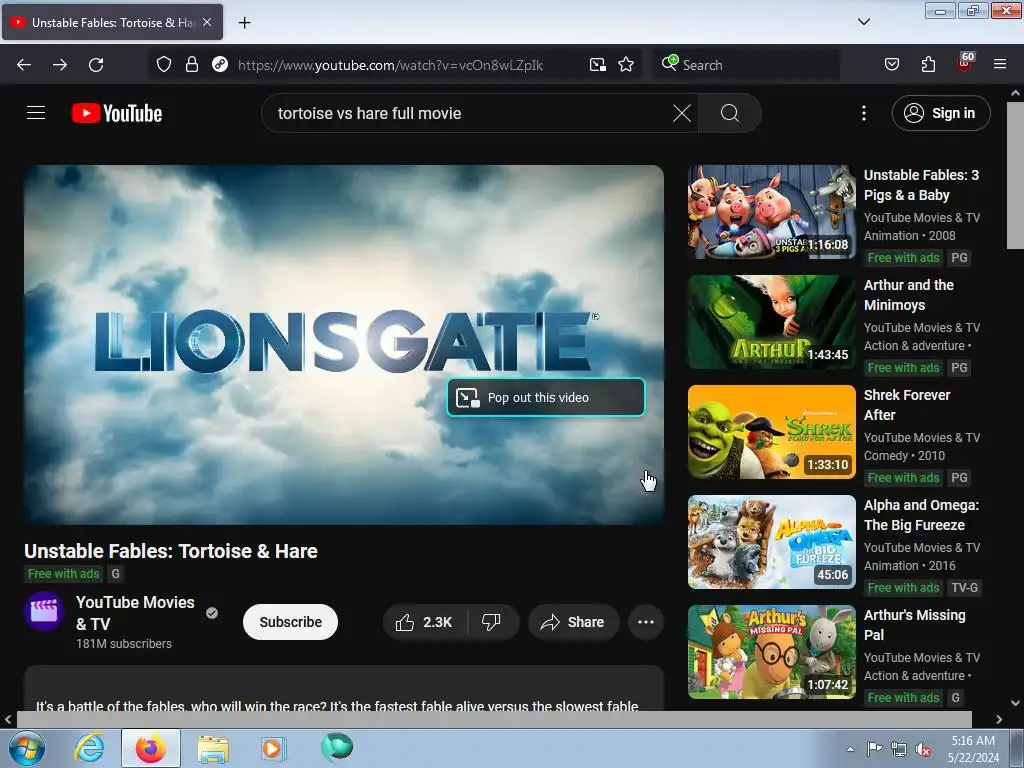This screenshot has width=1024, height=768.
Task: Open the YouTube Movies & TV channel avatar
Action: 44,611
